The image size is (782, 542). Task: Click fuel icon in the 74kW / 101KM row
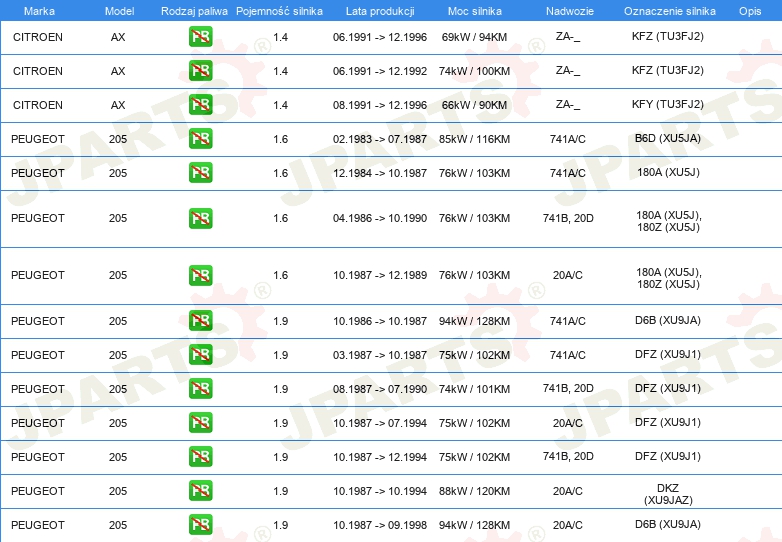pyautogui.click(x=200, y=388)
